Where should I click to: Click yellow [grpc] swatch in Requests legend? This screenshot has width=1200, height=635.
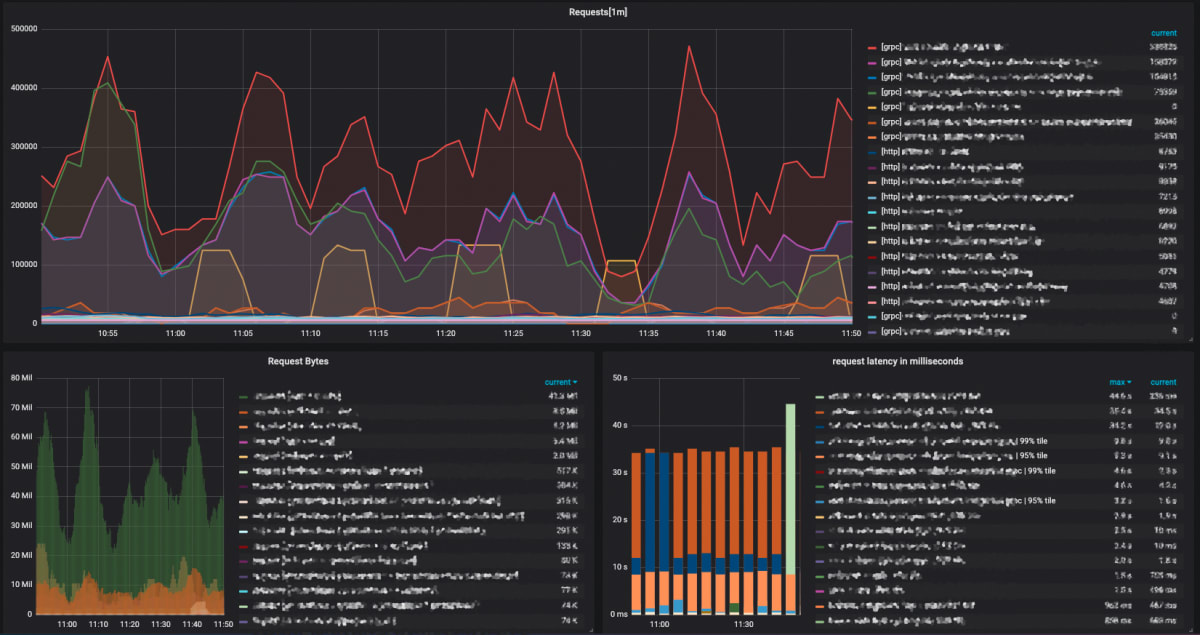(872, 106)
